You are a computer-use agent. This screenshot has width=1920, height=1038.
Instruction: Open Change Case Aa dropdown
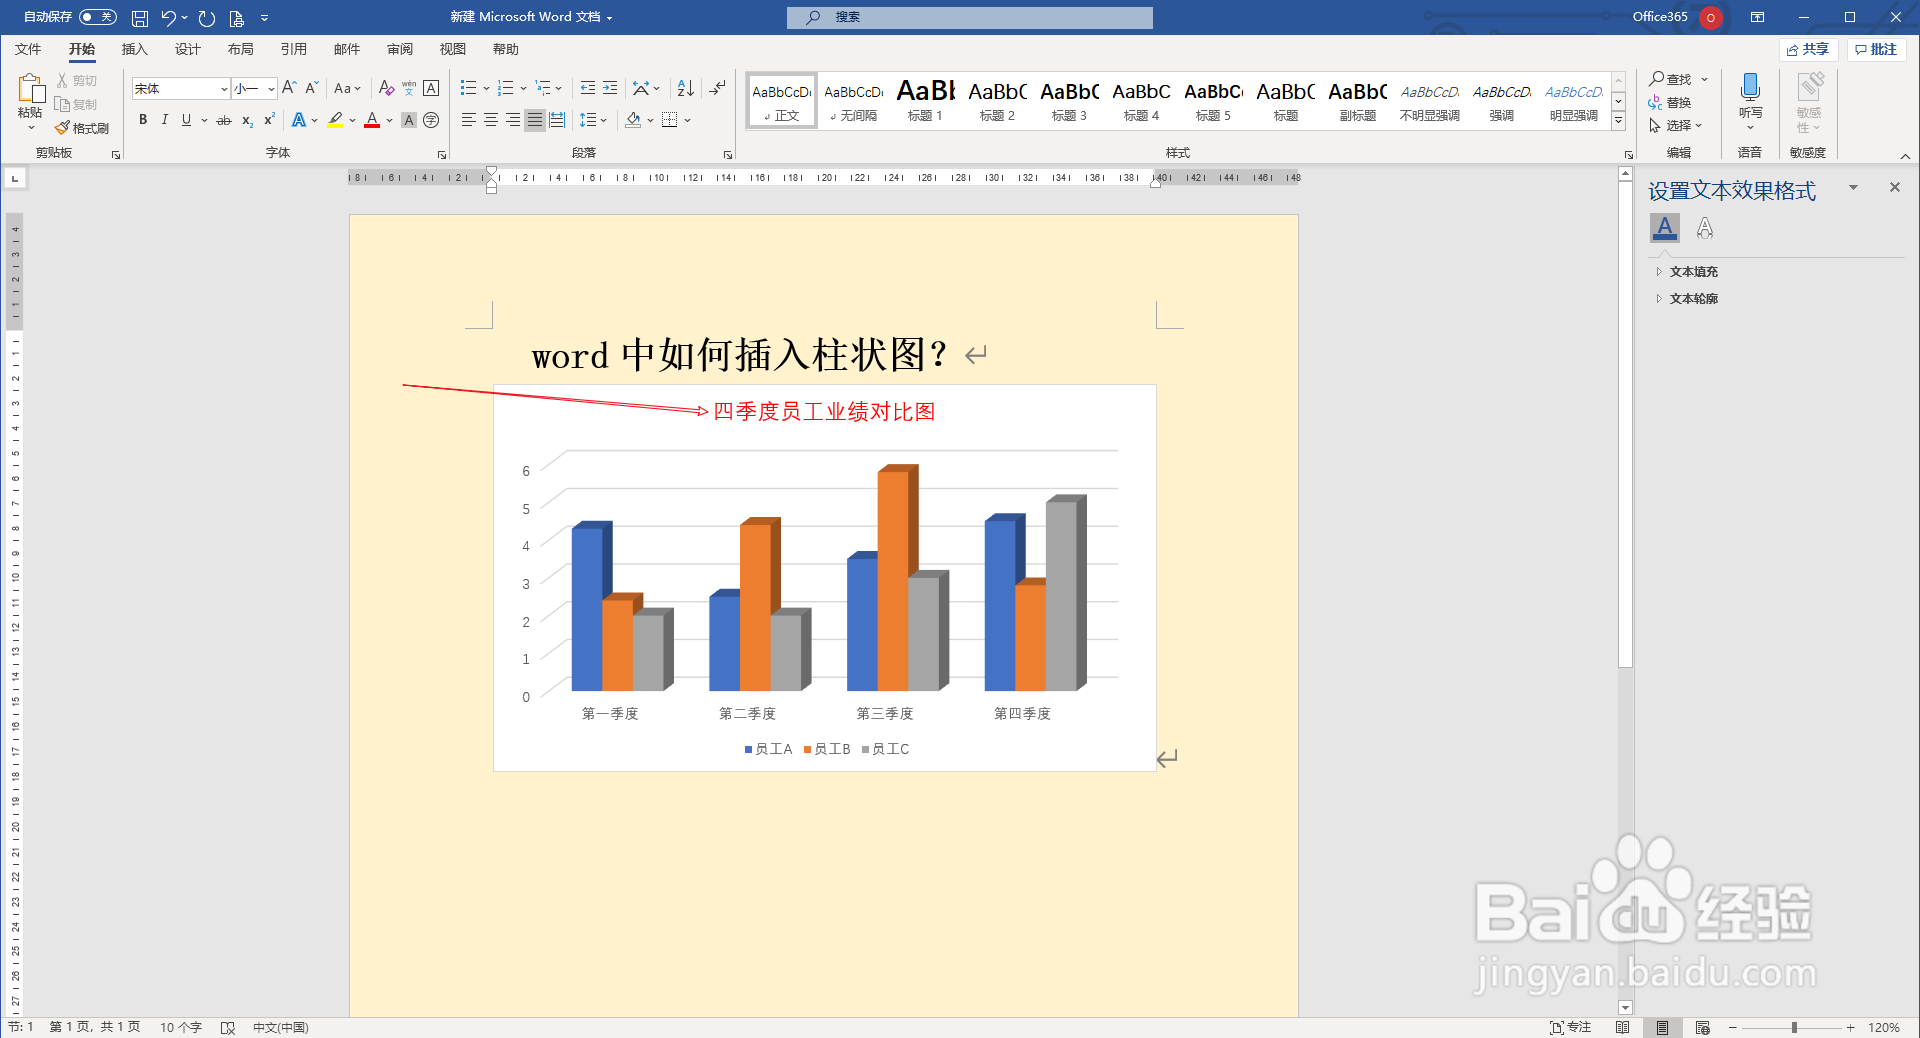pyautogui.click(x=347, y=88)
